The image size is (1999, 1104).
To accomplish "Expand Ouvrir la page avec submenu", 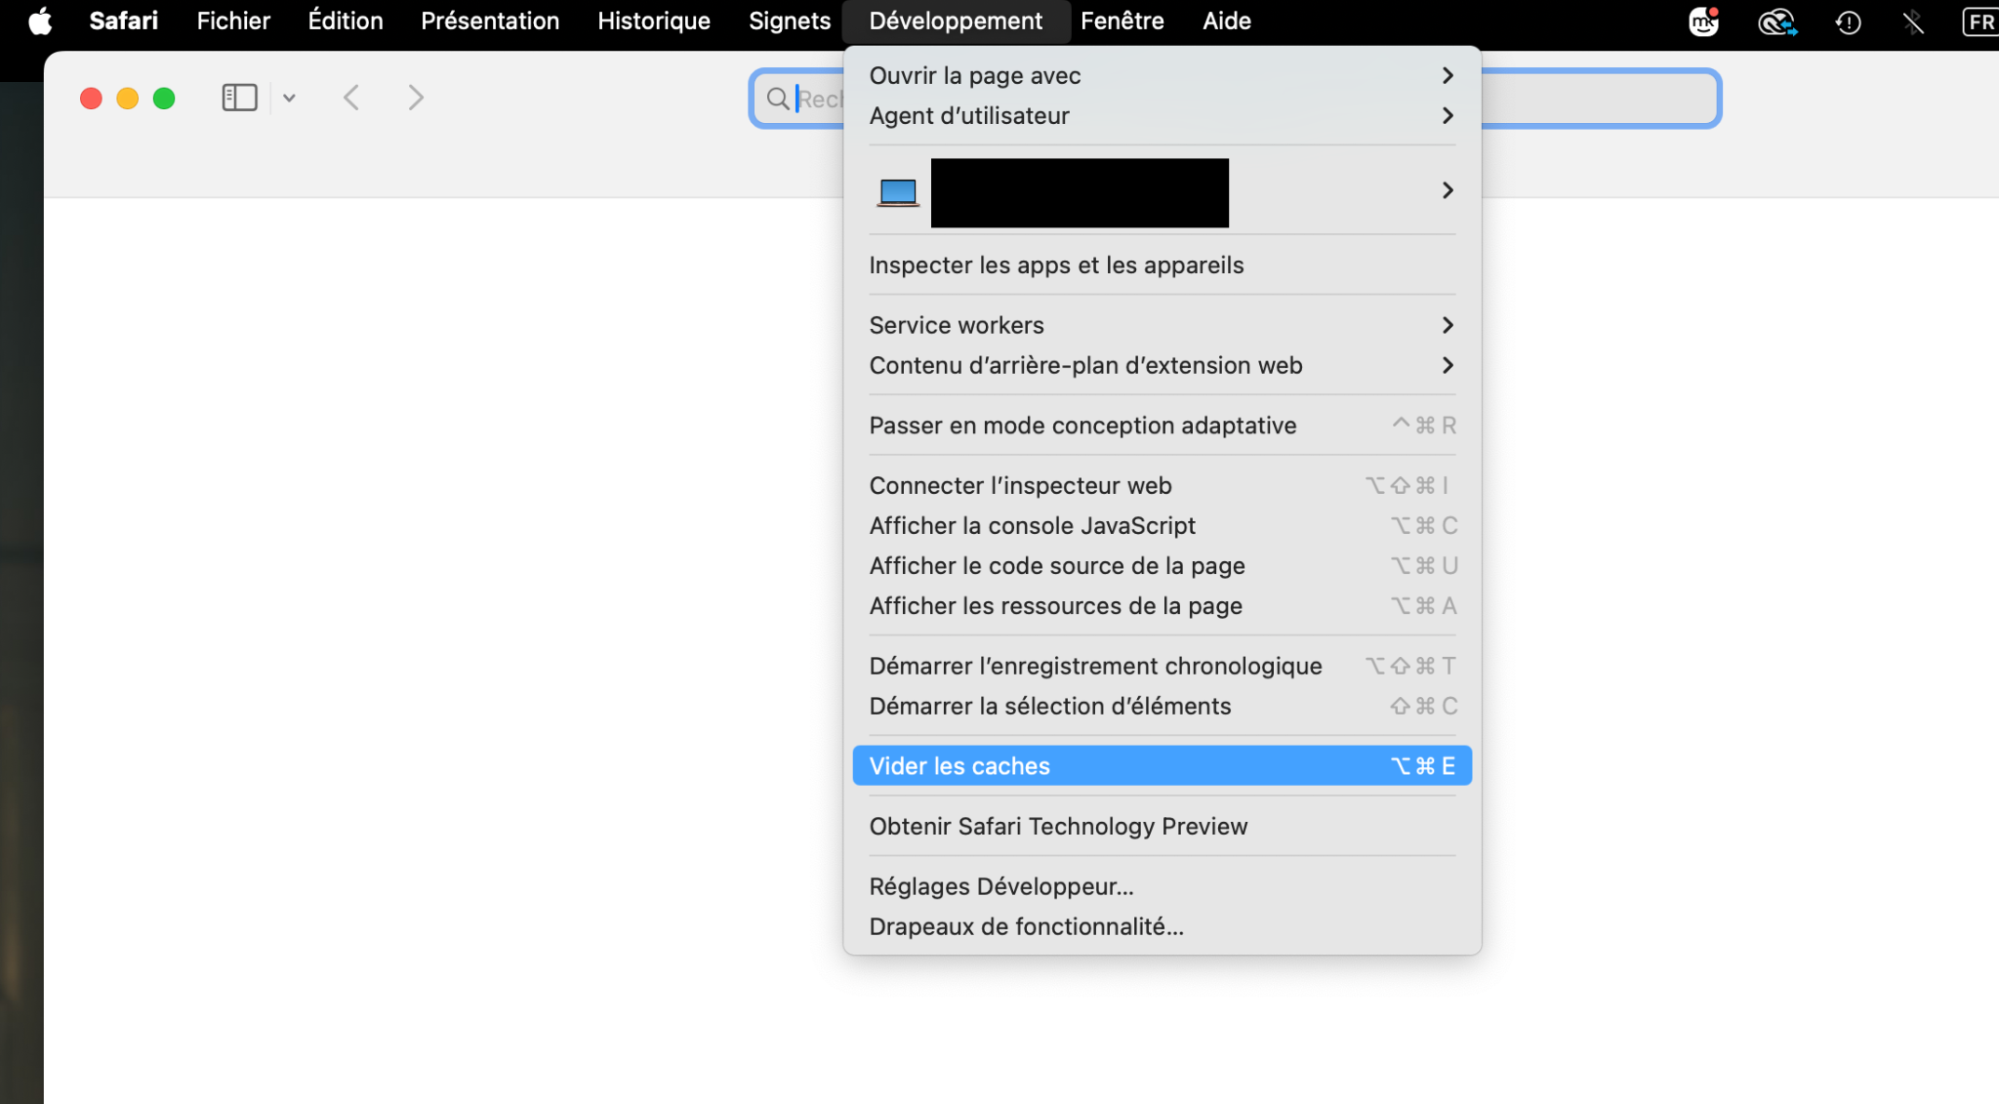I will (x=1162, y=75).
